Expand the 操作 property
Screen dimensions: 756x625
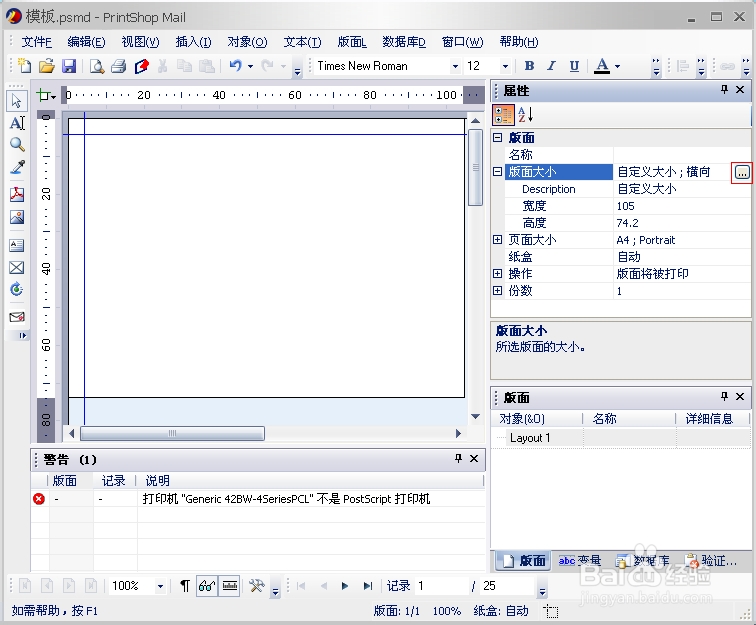pyautogui.click(x=498, y=273)
